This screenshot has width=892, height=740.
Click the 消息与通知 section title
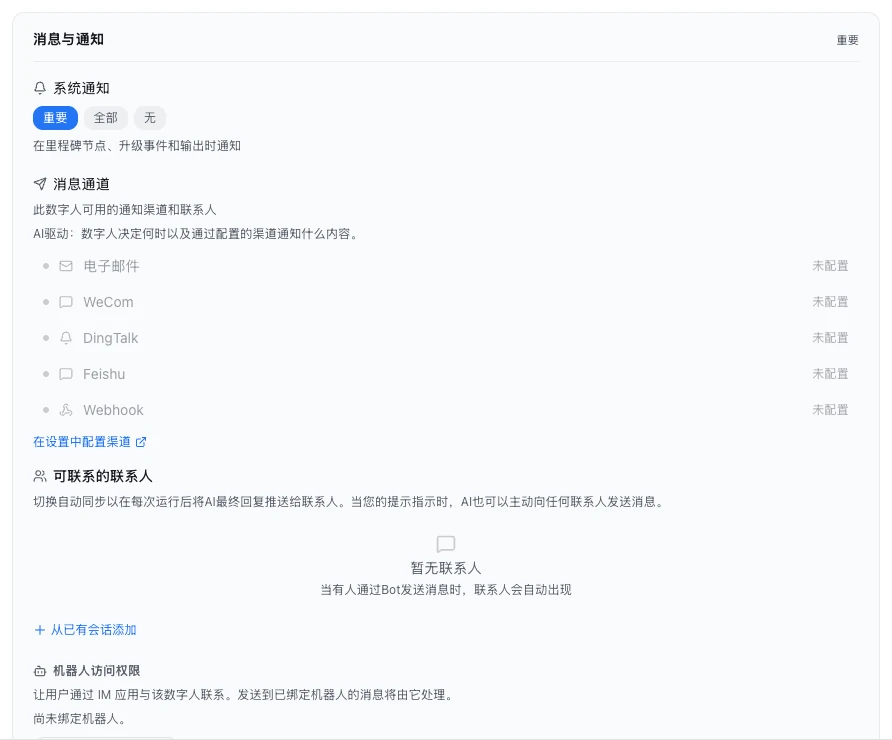tap(68, 39)
